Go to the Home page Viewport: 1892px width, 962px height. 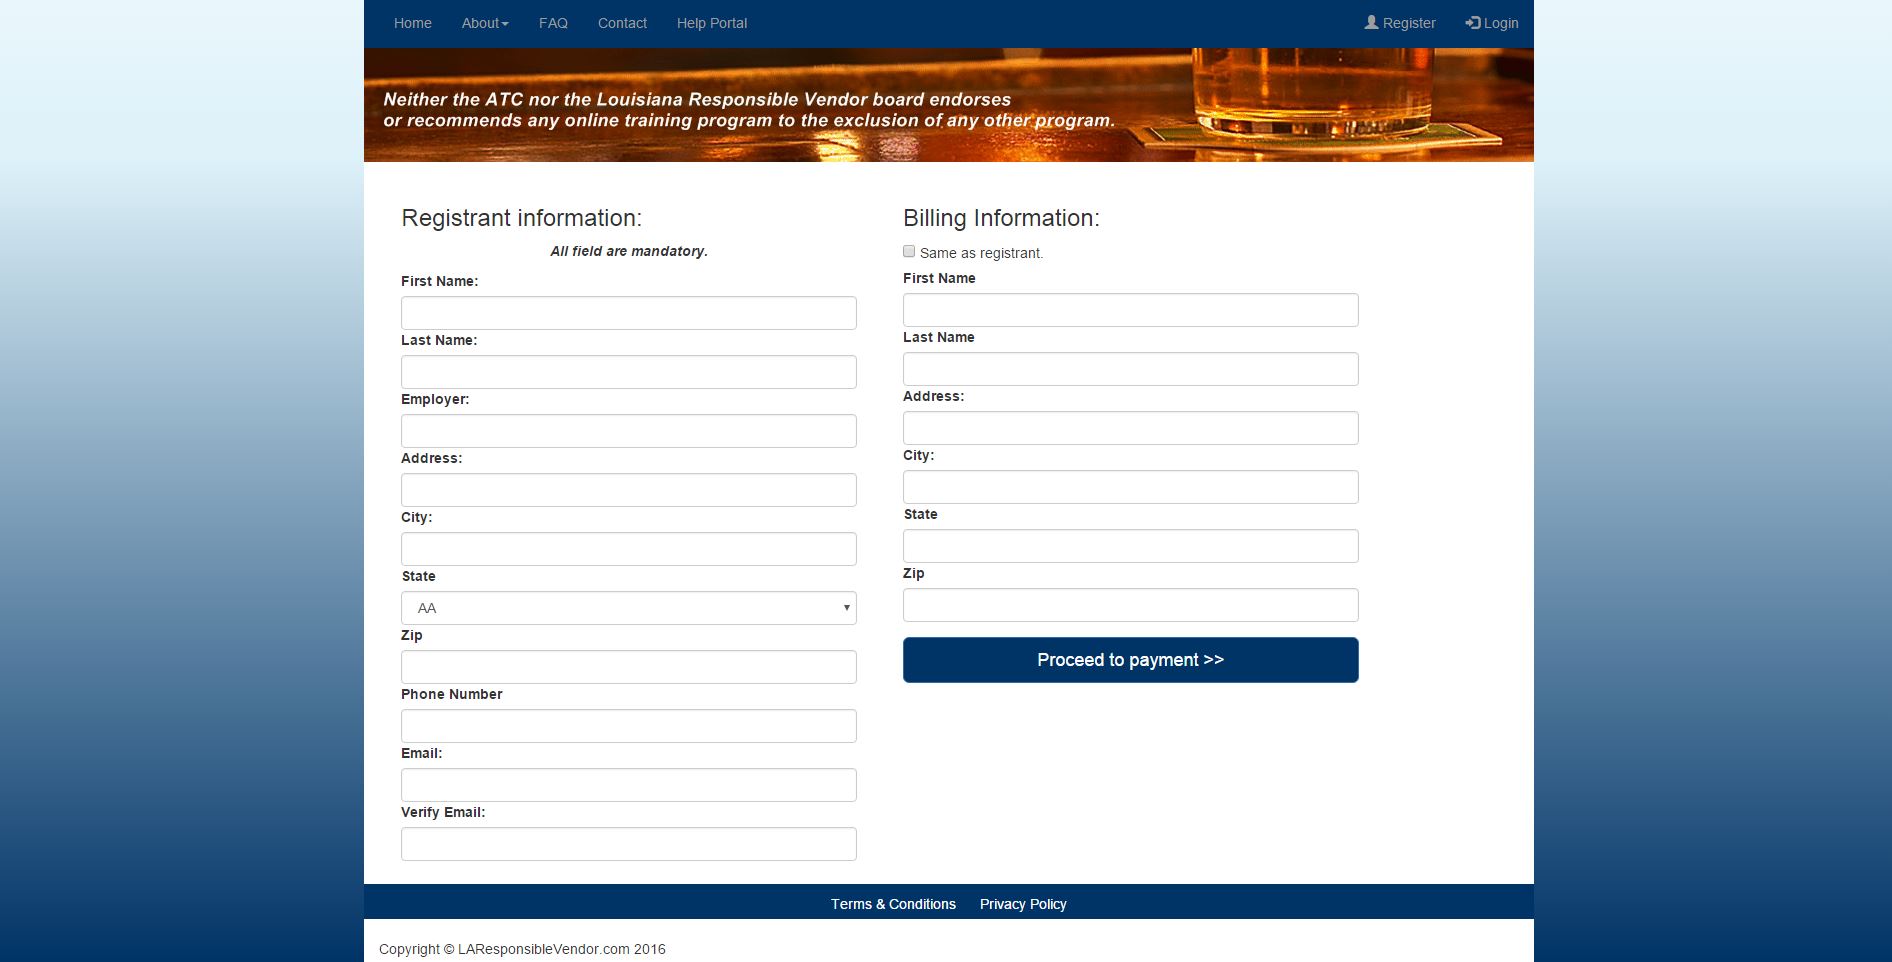point(412,23)
